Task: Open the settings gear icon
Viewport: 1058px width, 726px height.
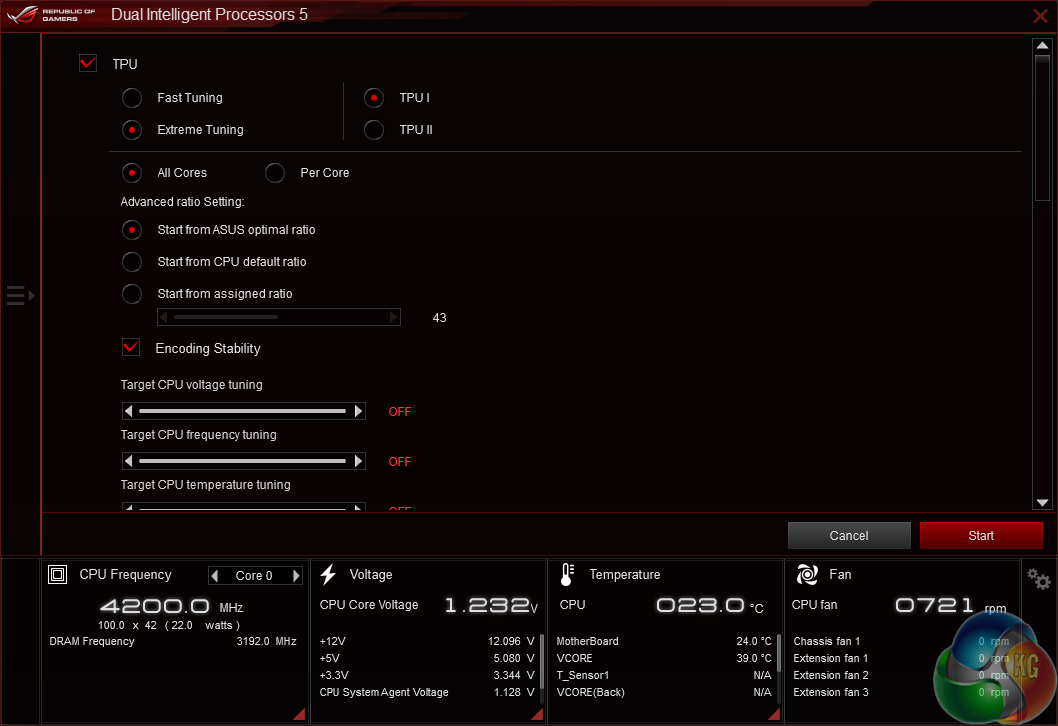Action: 1039,580
